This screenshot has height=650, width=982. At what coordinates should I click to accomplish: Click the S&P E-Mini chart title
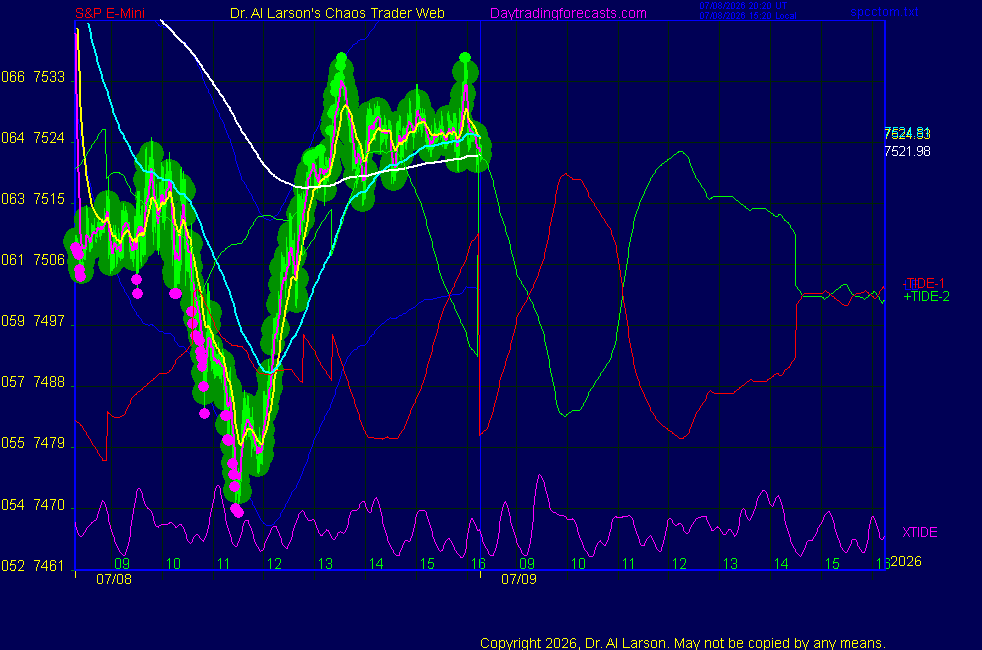coord(110,13)
